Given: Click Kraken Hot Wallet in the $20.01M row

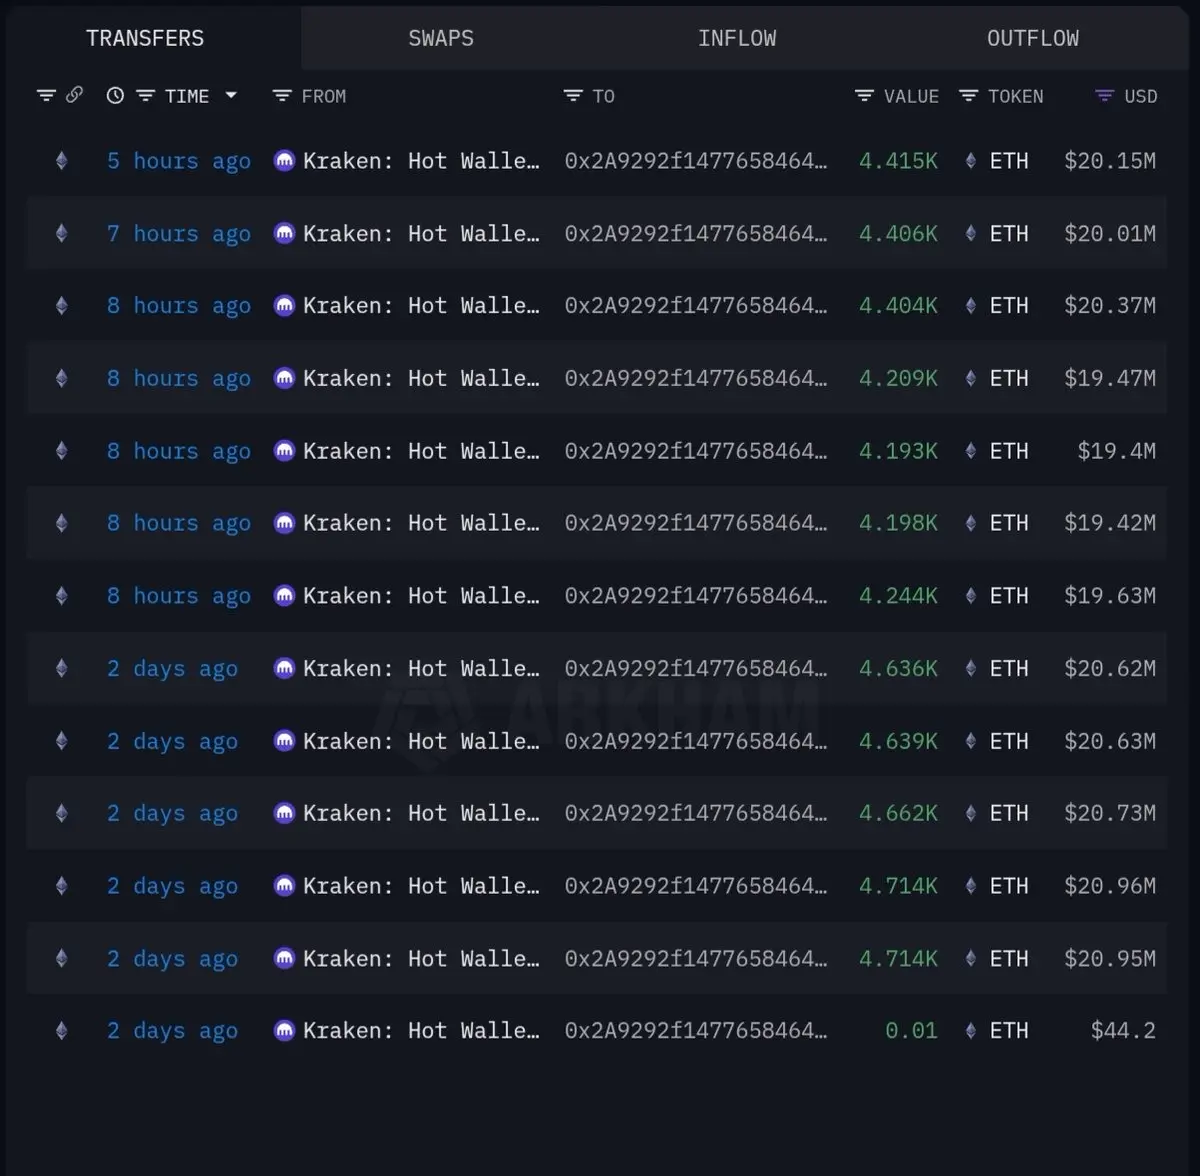Looking at the screenshot, I should (x=421, y=234).
